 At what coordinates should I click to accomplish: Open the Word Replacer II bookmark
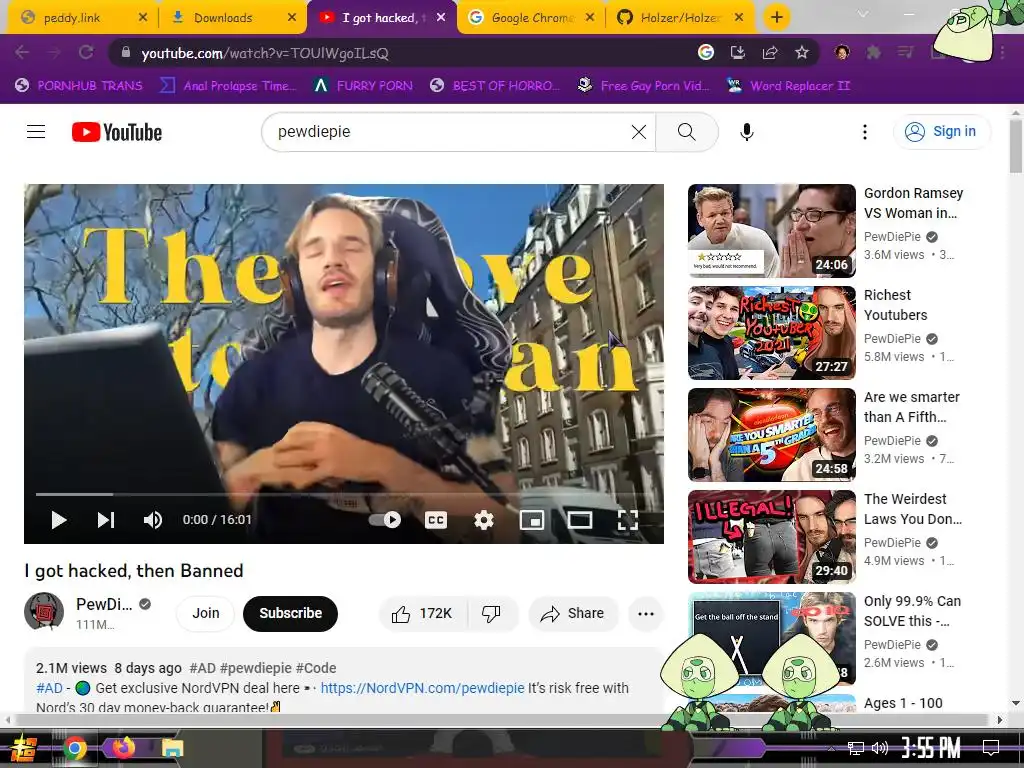pos(788,86)
